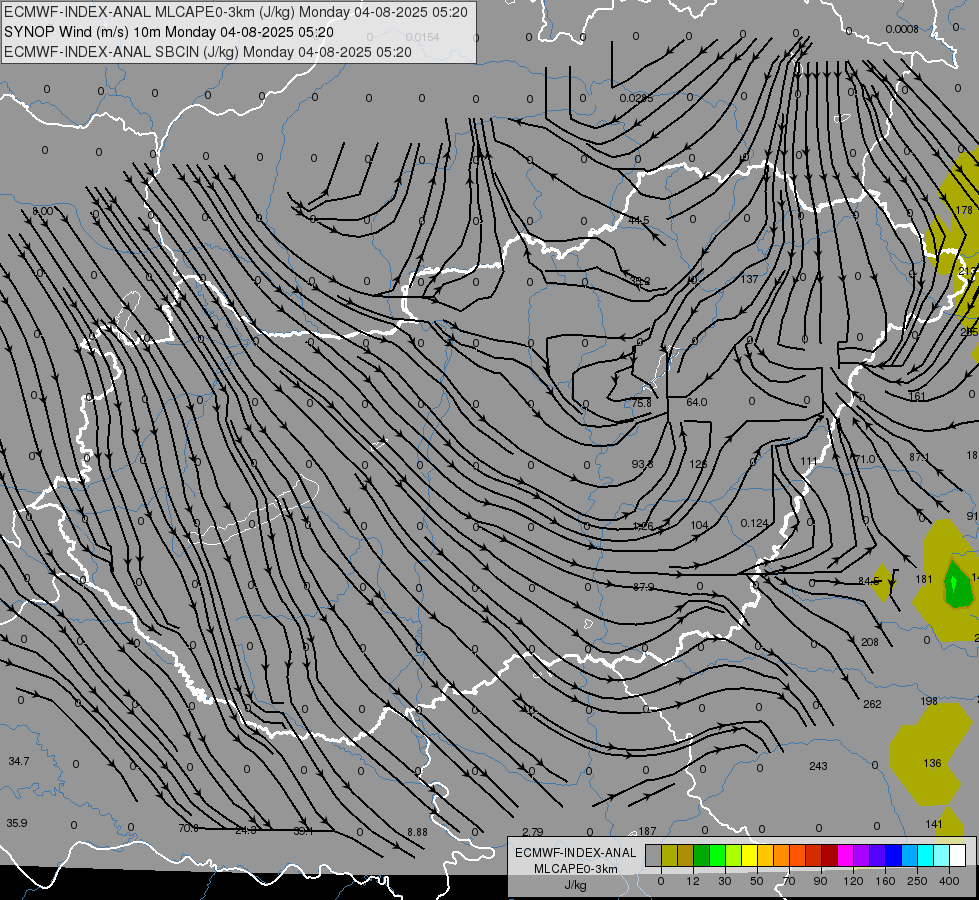Image resolution: width=979 pixels, height=900 pixels.
Task: Click the map value 243
Action: pos(818,766)
